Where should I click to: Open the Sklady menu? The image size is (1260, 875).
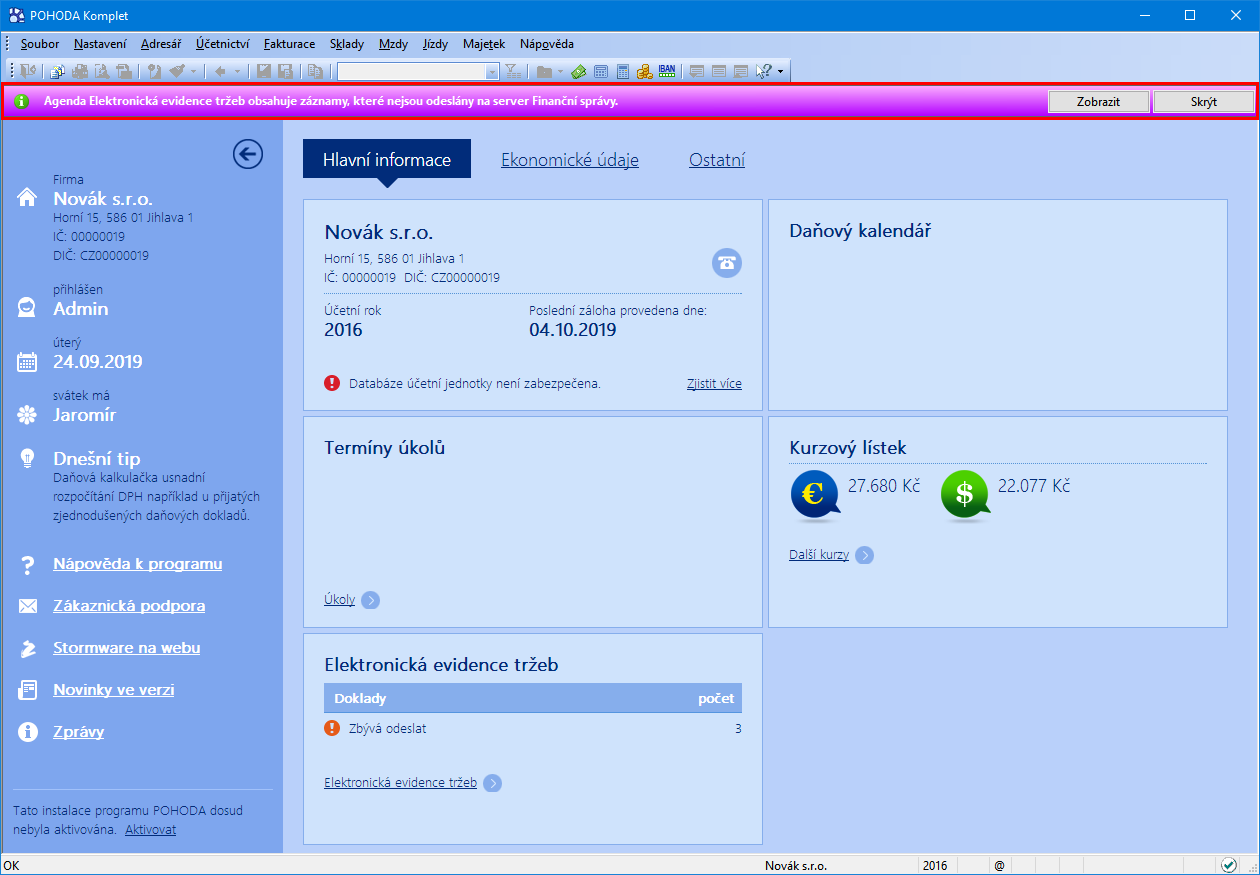pyautogui.click(x=347, y=44)
